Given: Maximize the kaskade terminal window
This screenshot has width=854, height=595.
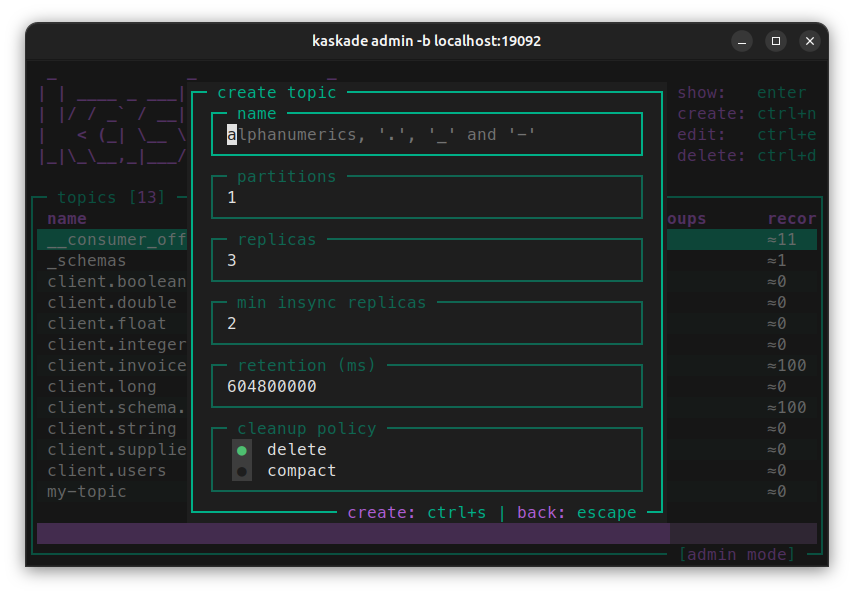Looking at the screenshot, I should pos(776,41).
